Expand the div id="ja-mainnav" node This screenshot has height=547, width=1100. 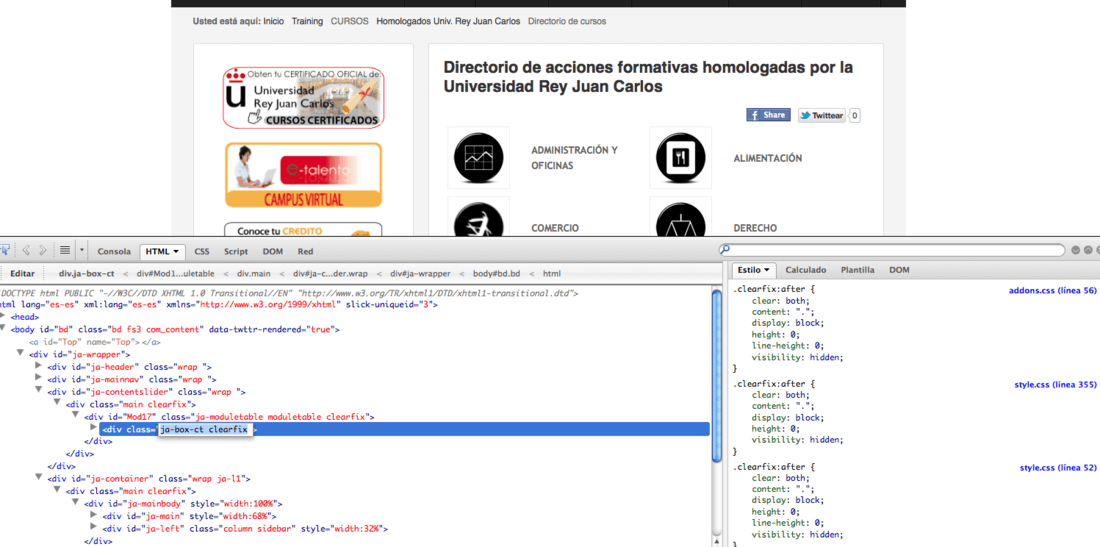coord(39,379)
